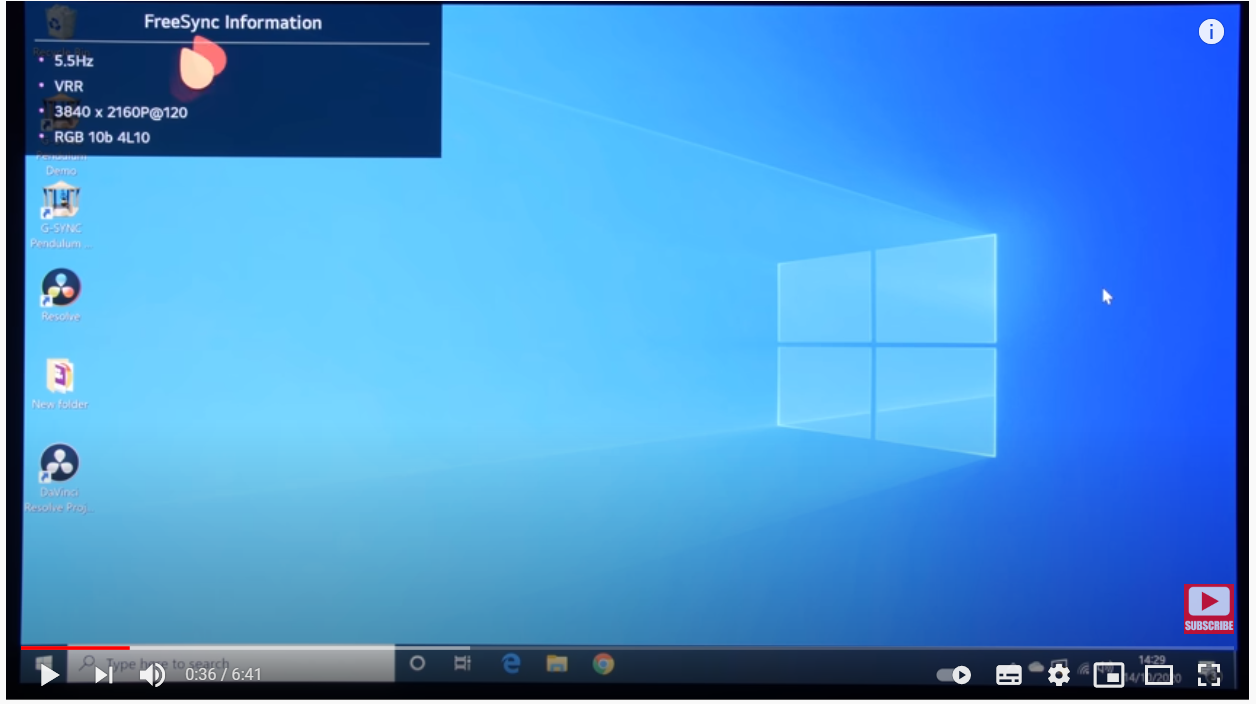Click the Edge browser taskbar icon
This screenshot has width=1256, height=704.
click(511, 663)
